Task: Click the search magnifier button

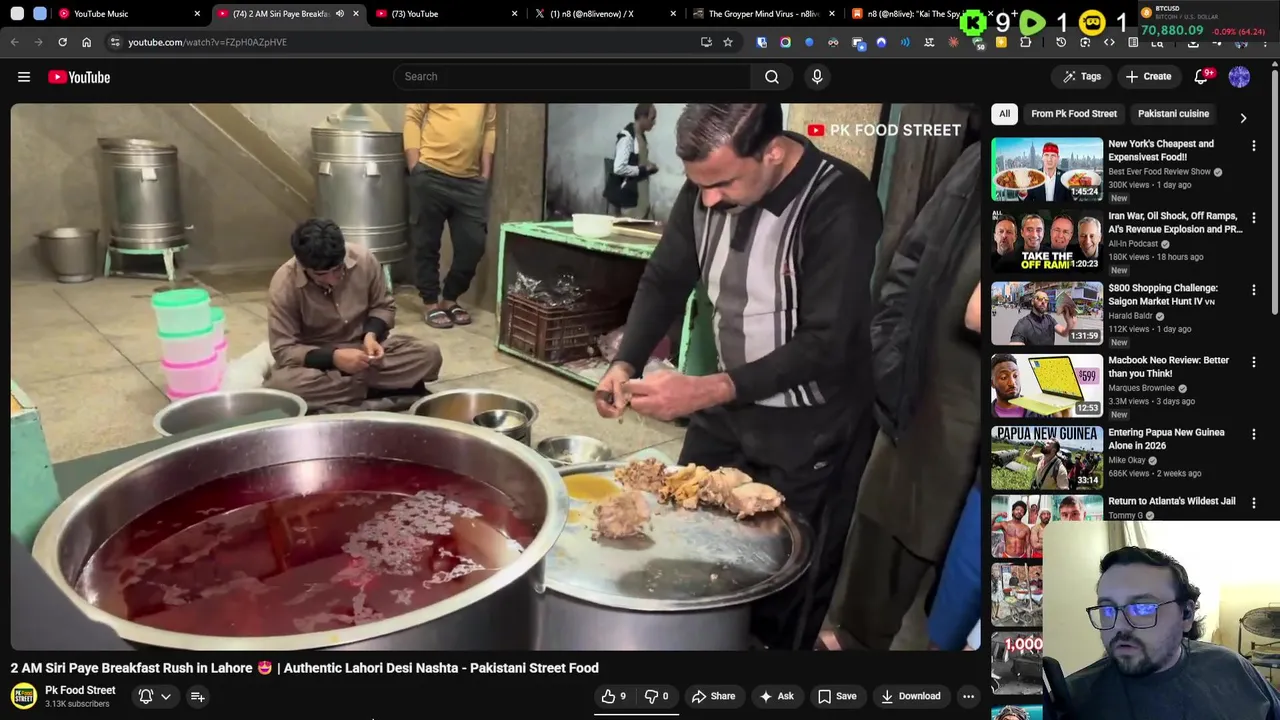Action: click(x=772, y=77)
